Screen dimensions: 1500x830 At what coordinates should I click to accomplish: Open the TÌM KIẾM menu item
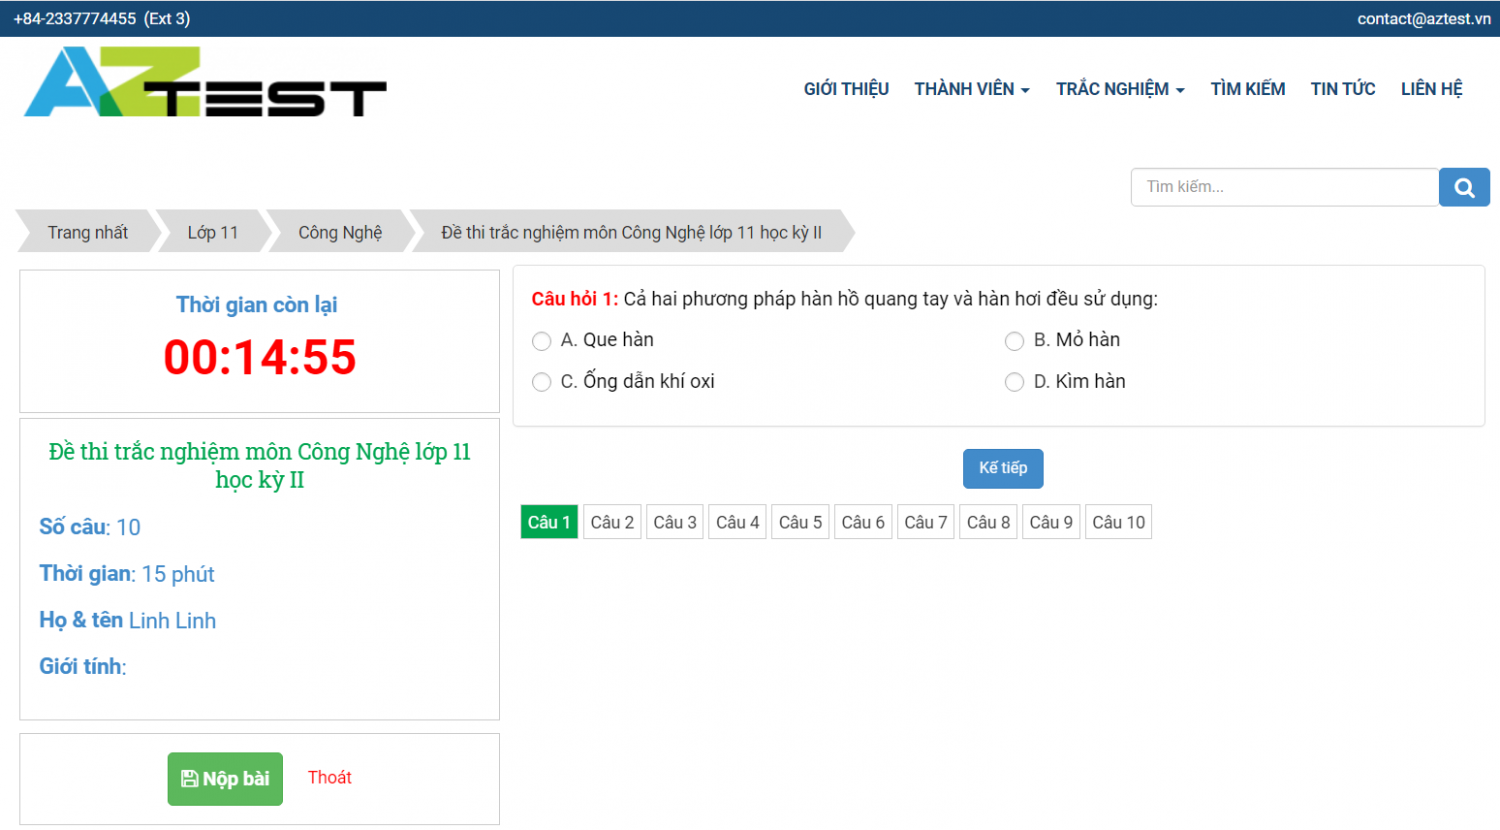(x=1248, y=89)
